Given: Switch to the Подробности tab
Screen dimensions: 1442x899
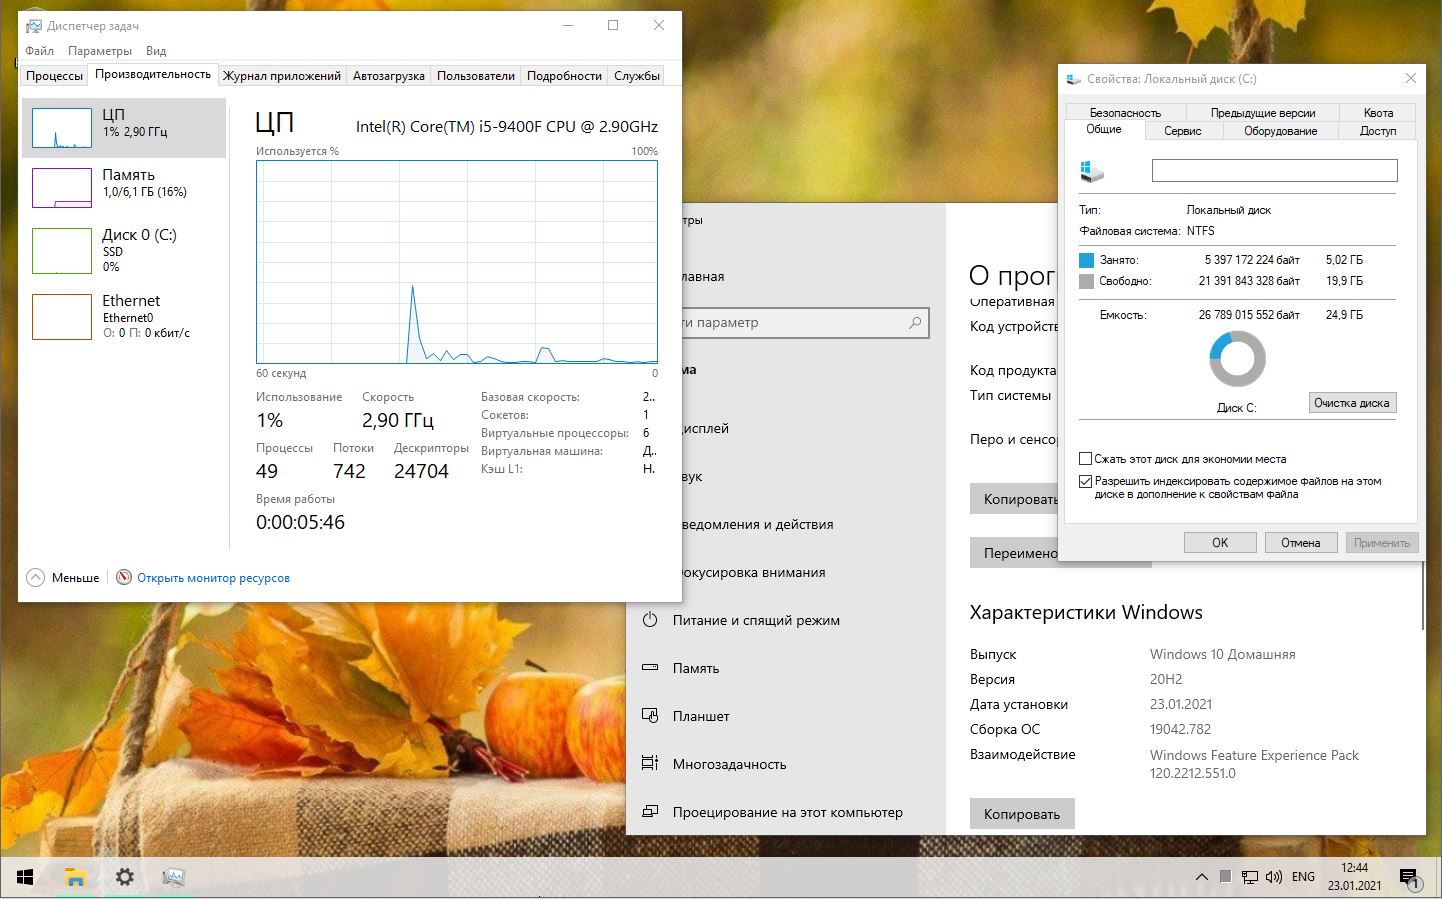Looking at the screenshot, I should click(x=564, y=76).
